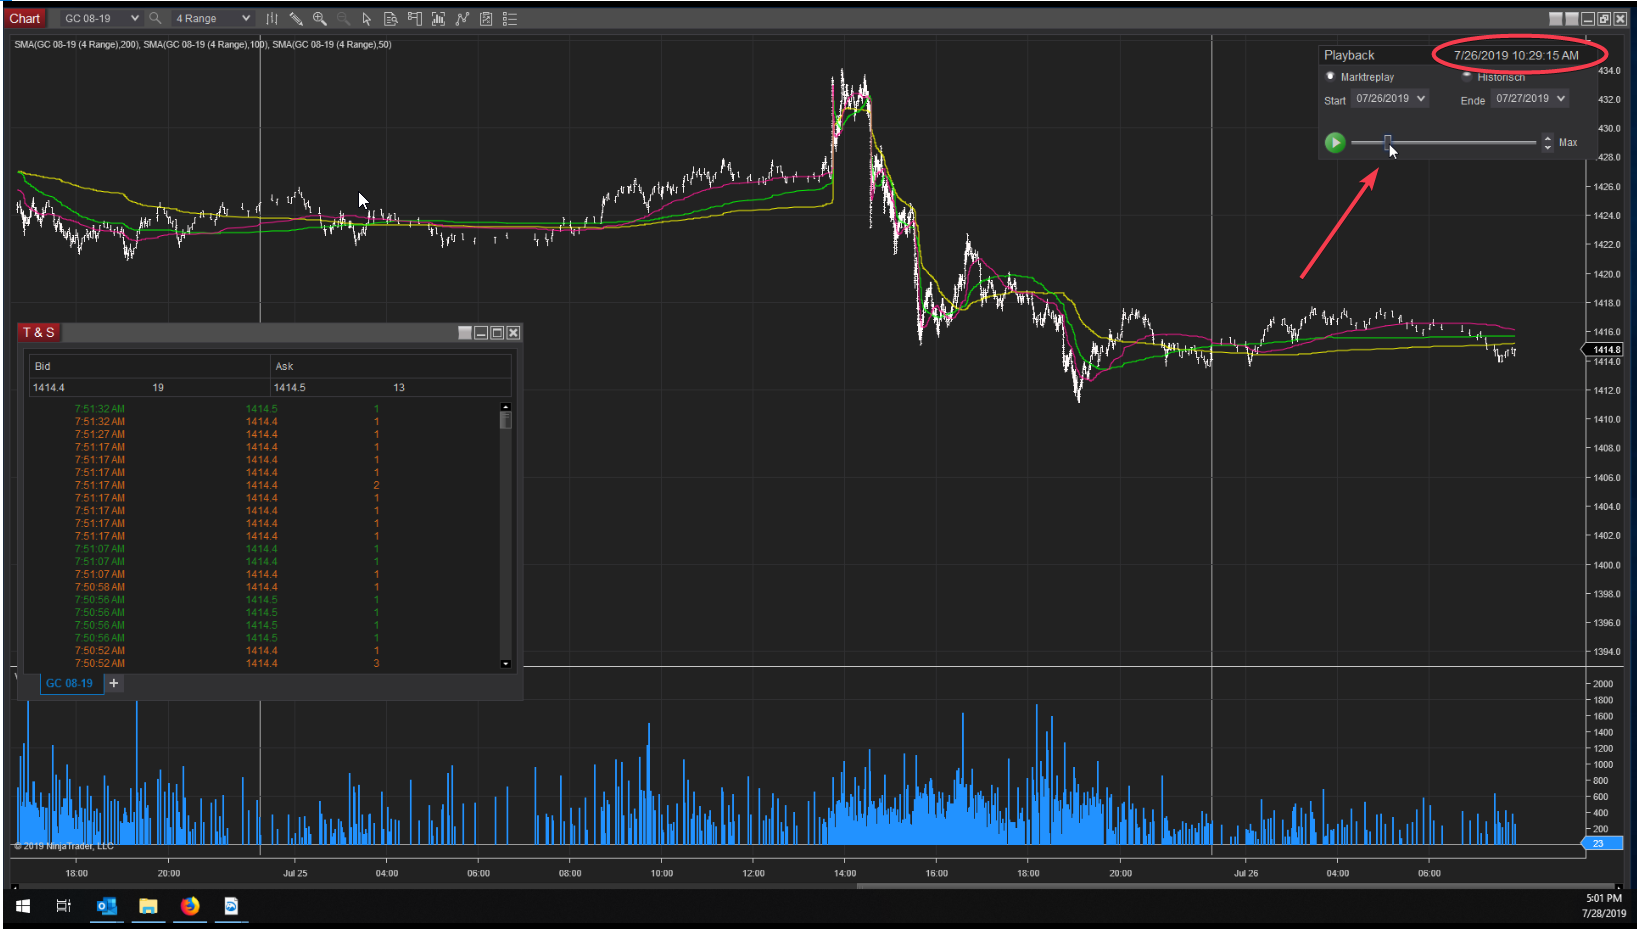Screen dimensions: 1642x930
Task: Open Firefox from the taskbar
Action: tap(190, 906)
